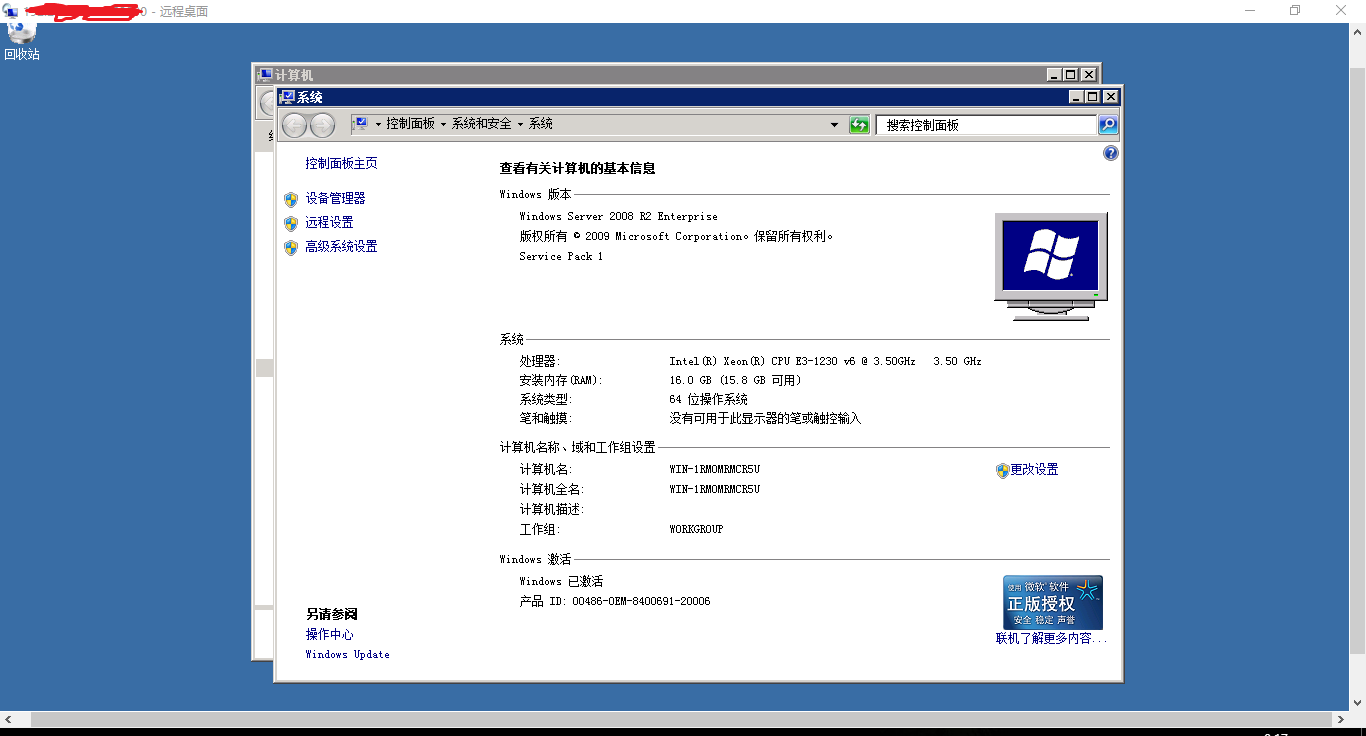Click the Forward navigation arrow in System window
Viewport: 1366px width, 736px height.
point(322,125)
